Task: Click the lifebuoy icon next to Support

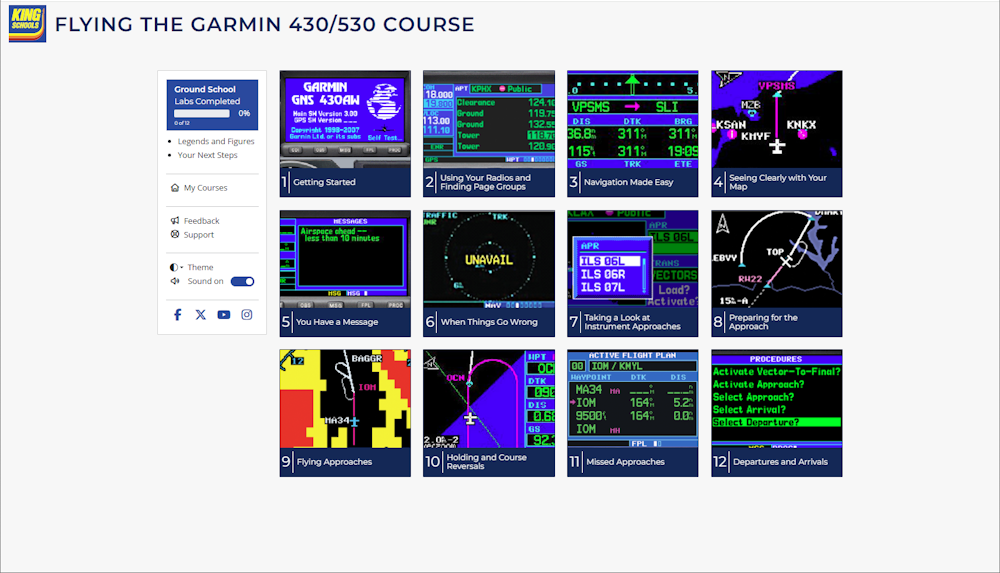Action: click(175, 235)
